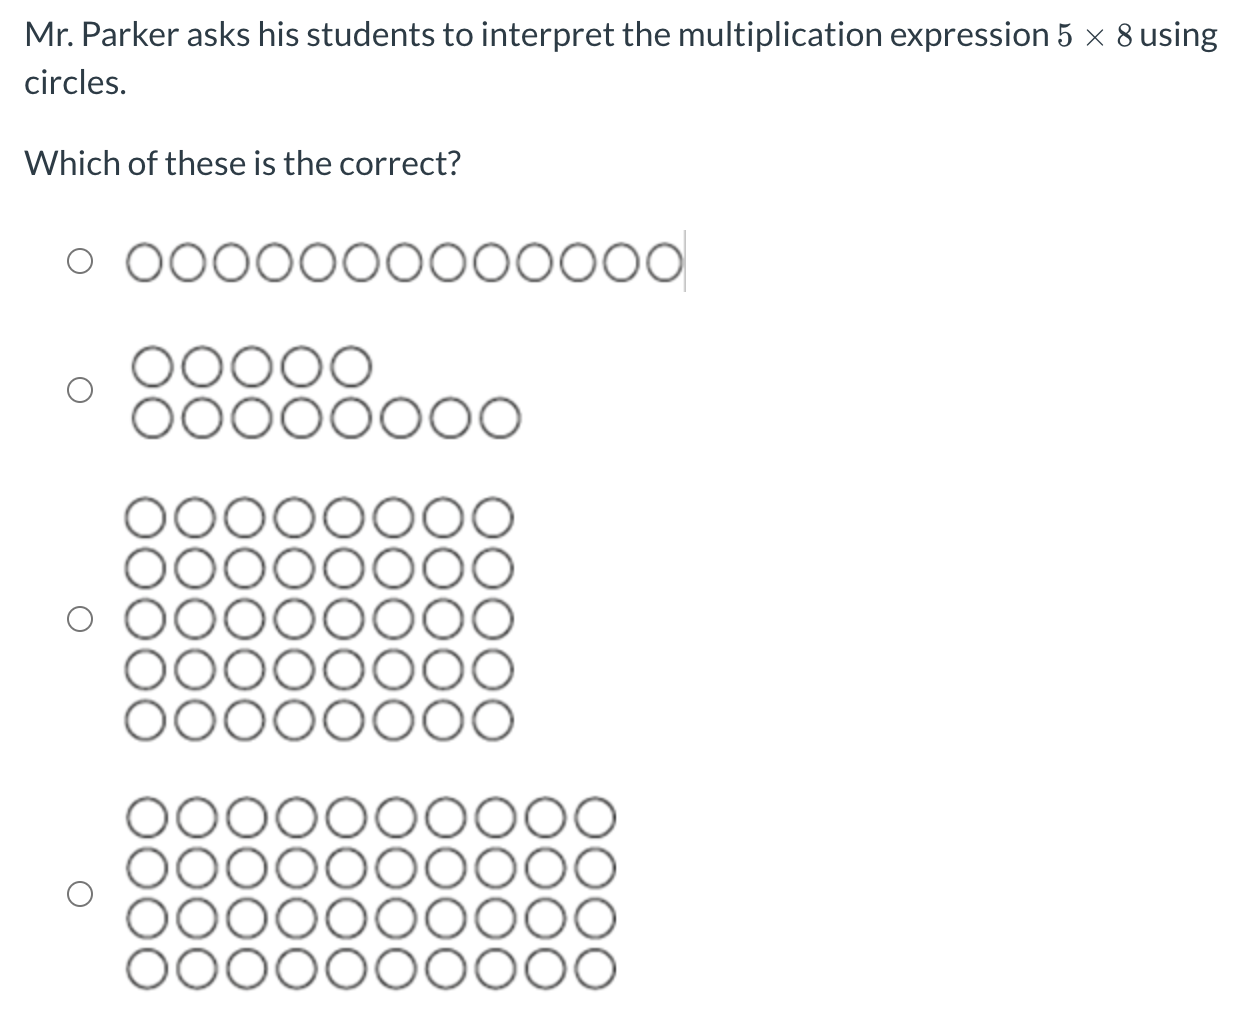
Task: Click the last circle in the two-row option's bottom row
Action: tap(501, 419)
